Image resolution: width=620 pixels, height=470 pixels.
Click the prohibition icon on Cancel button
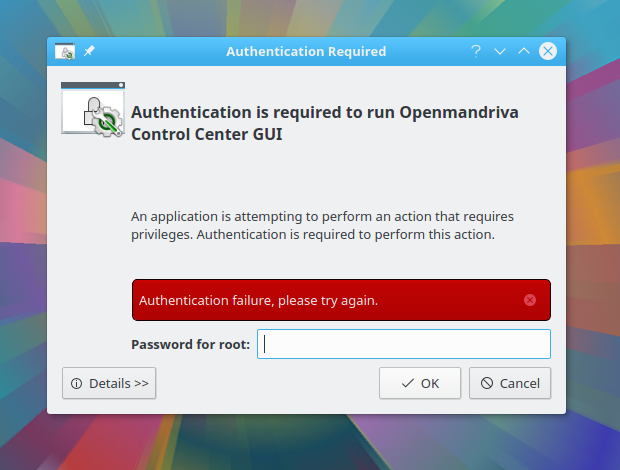[487, 383]
